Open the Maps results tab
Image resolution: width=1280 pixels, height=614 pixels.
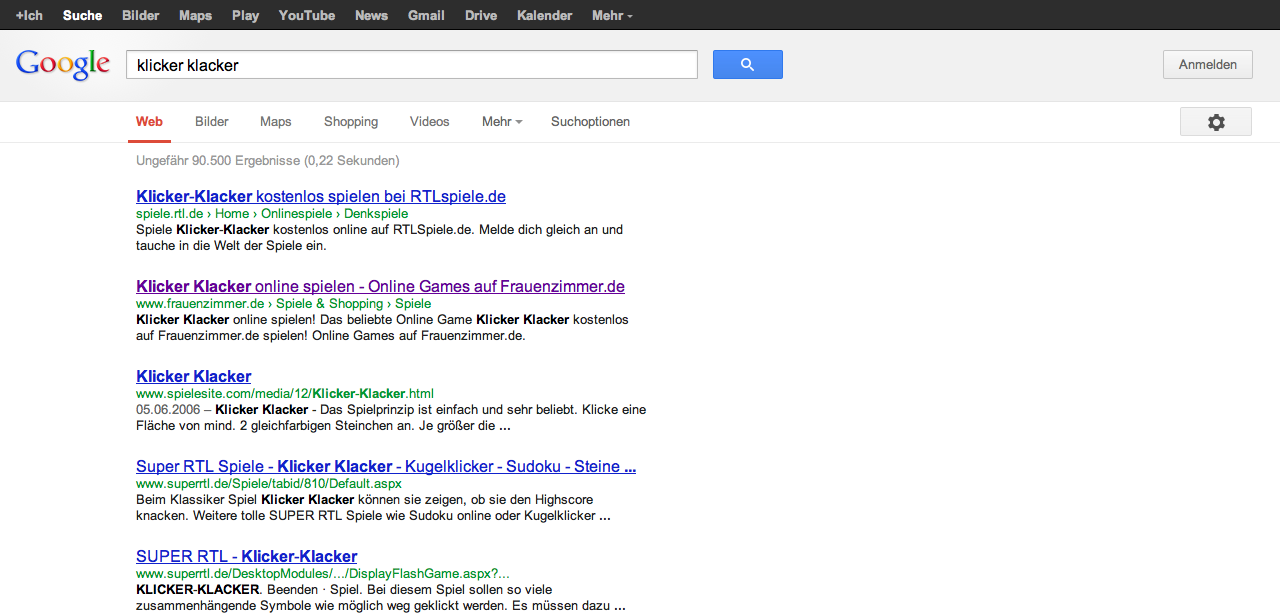pyautogui.click(x=275, y=122)
